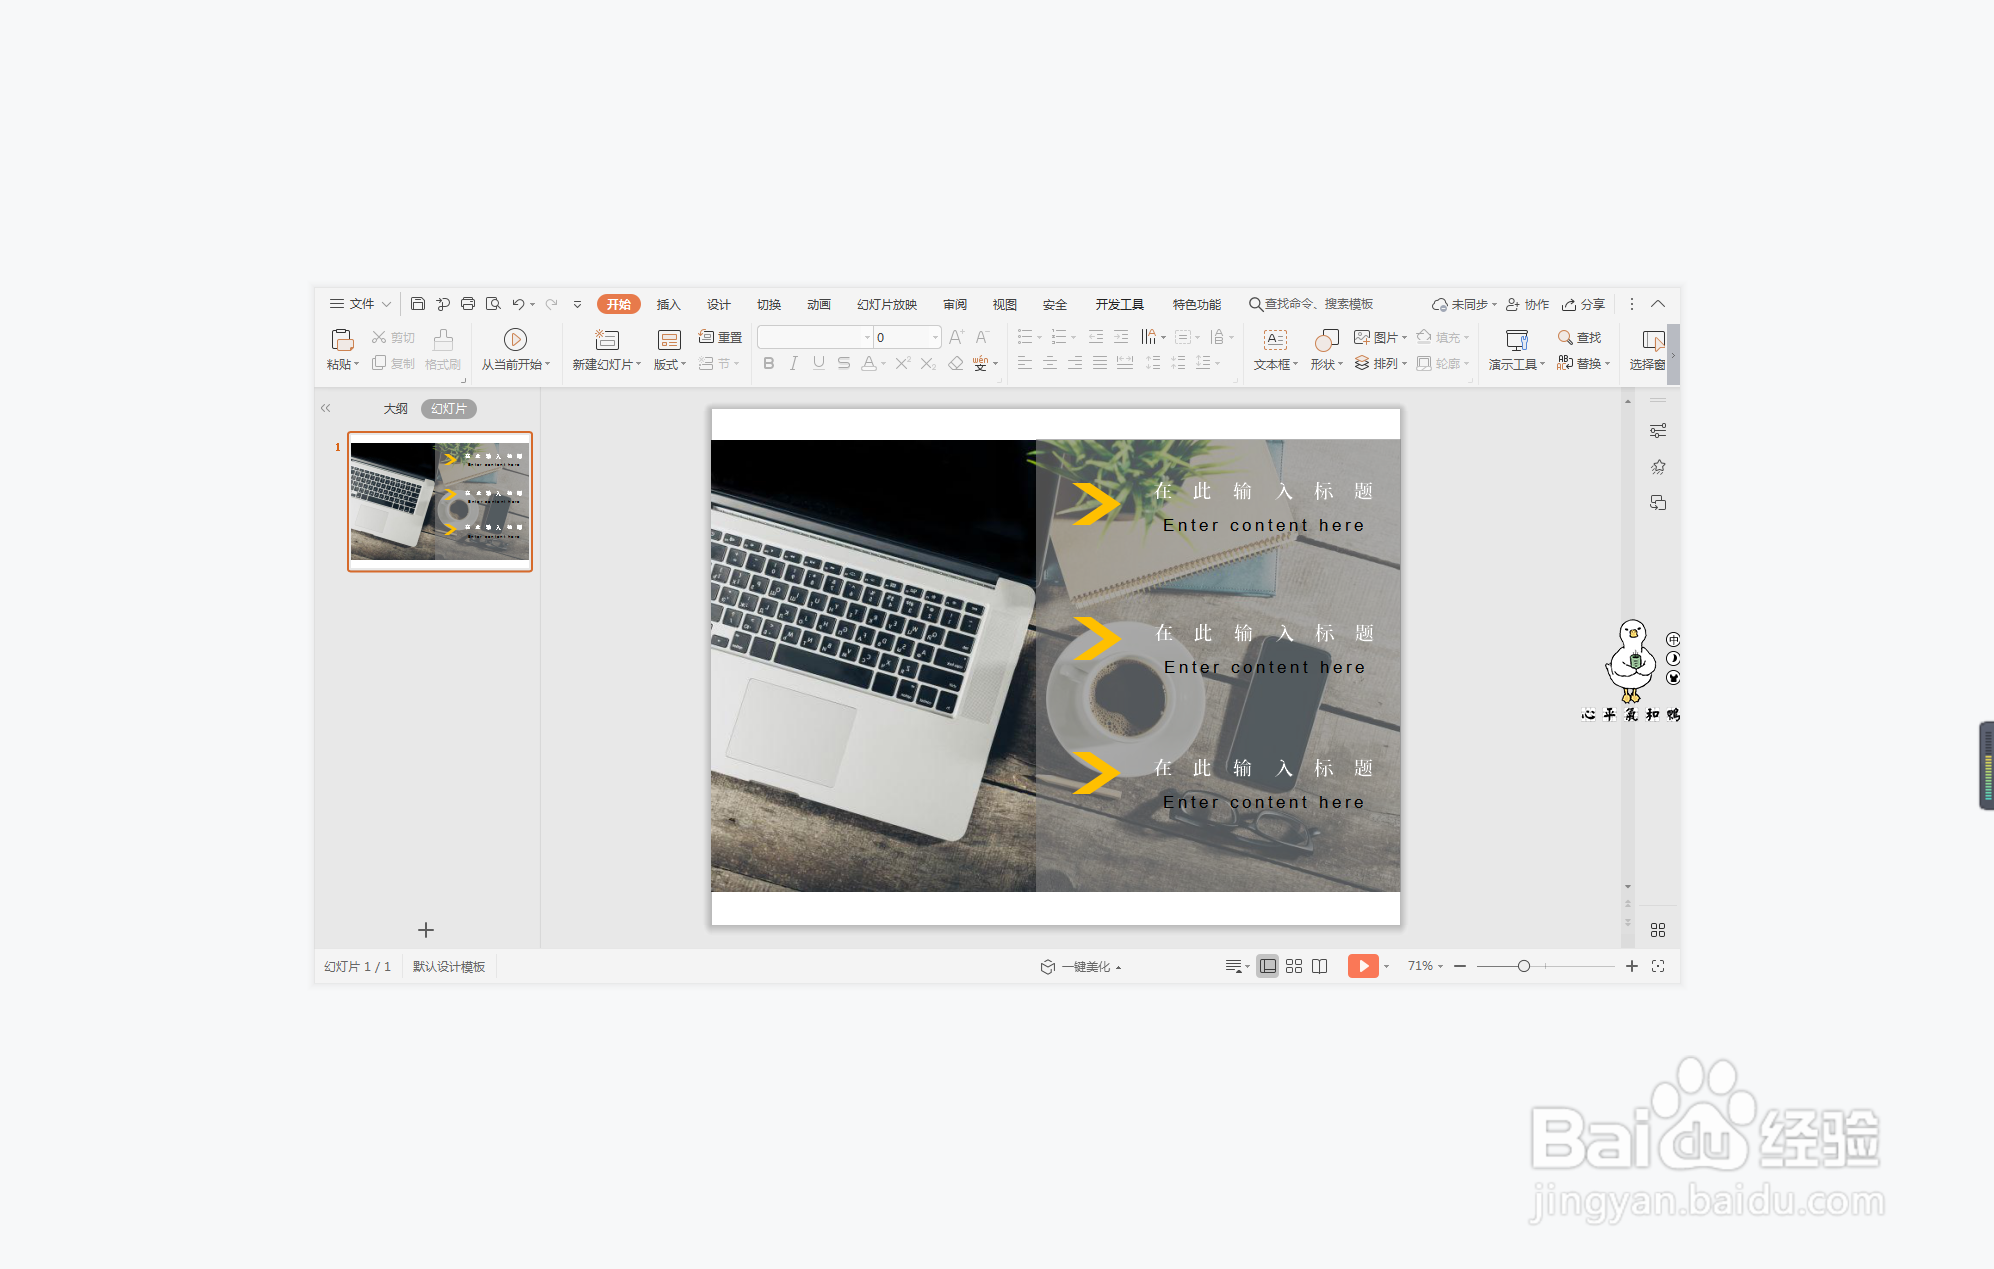Screen dimensions: 1994x1269
Task: Click the Slide Sorter view grid icon
Action: tap(1294, 966)
